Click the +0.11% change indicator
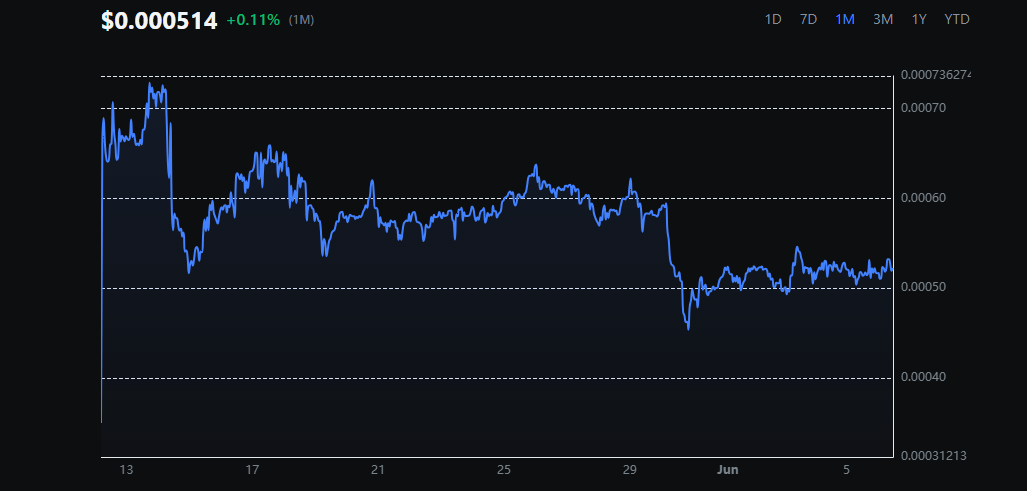Image resolution: width=1027 pixels, height=491 pixels. (x=254, y=20)
